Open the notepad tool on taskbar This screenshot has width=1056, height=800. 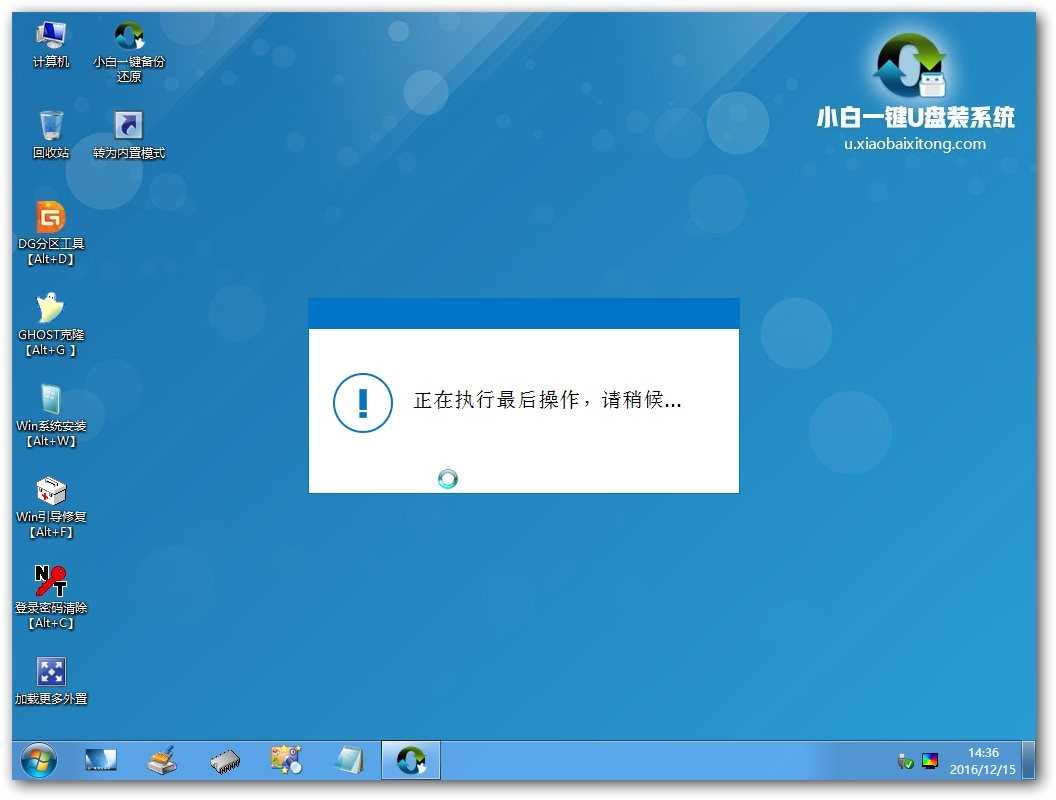coord(348,760)
